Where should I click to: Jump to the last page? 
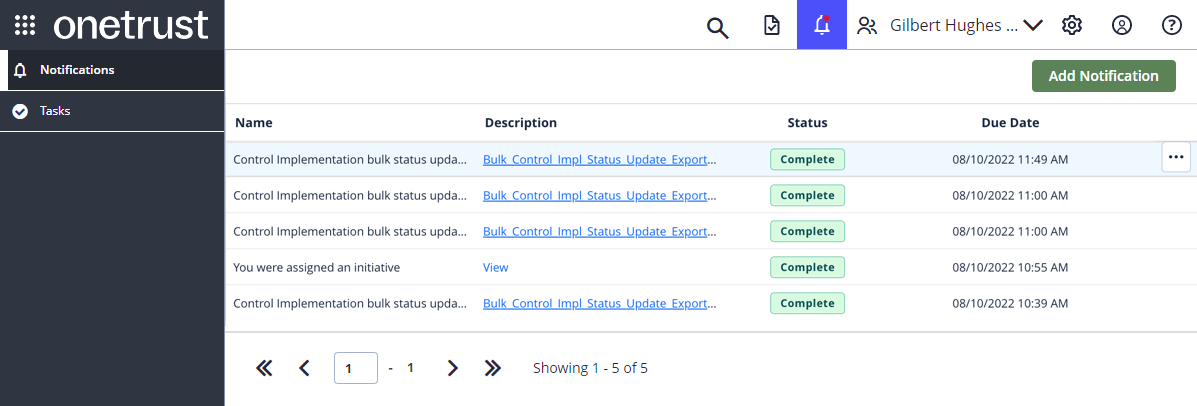[x=492, y=368]
